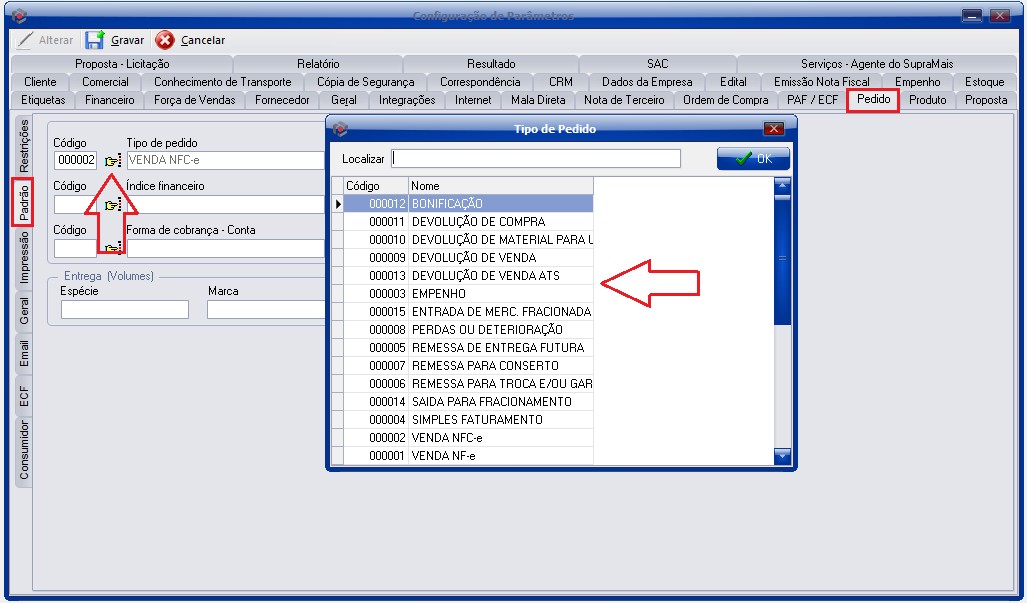Switch to the Produto tab
The width and height of the screenshot is (1027, 603).
click(x=927, y=100)
